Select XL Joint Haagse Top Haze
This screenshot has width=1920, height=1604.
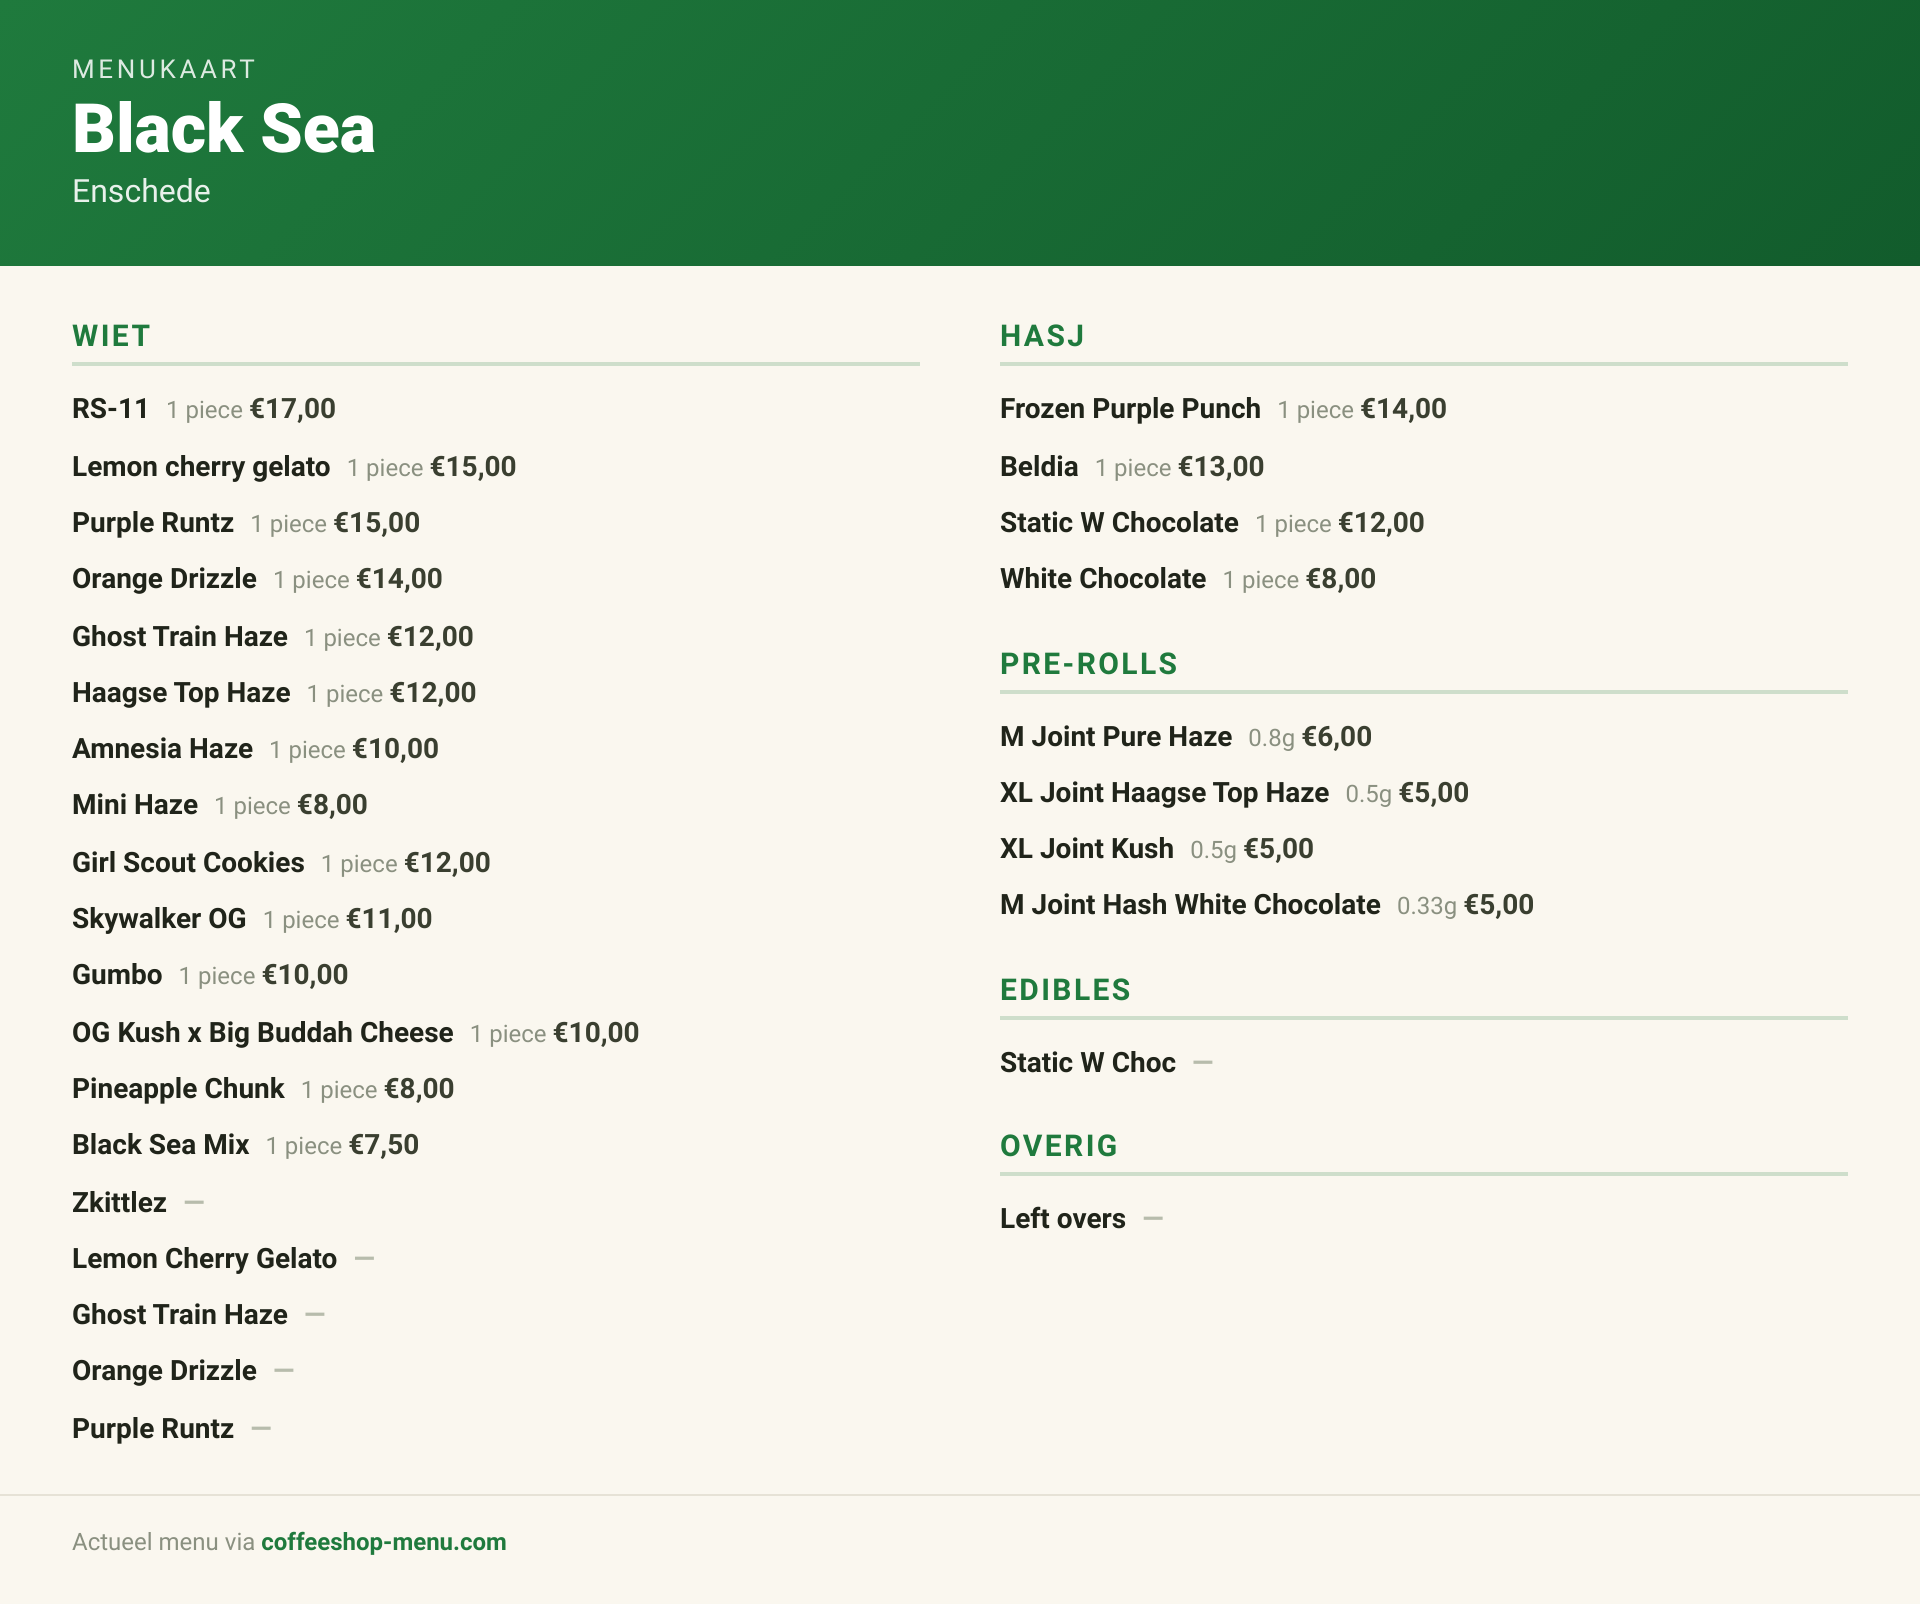click(x=1234, y=793)
